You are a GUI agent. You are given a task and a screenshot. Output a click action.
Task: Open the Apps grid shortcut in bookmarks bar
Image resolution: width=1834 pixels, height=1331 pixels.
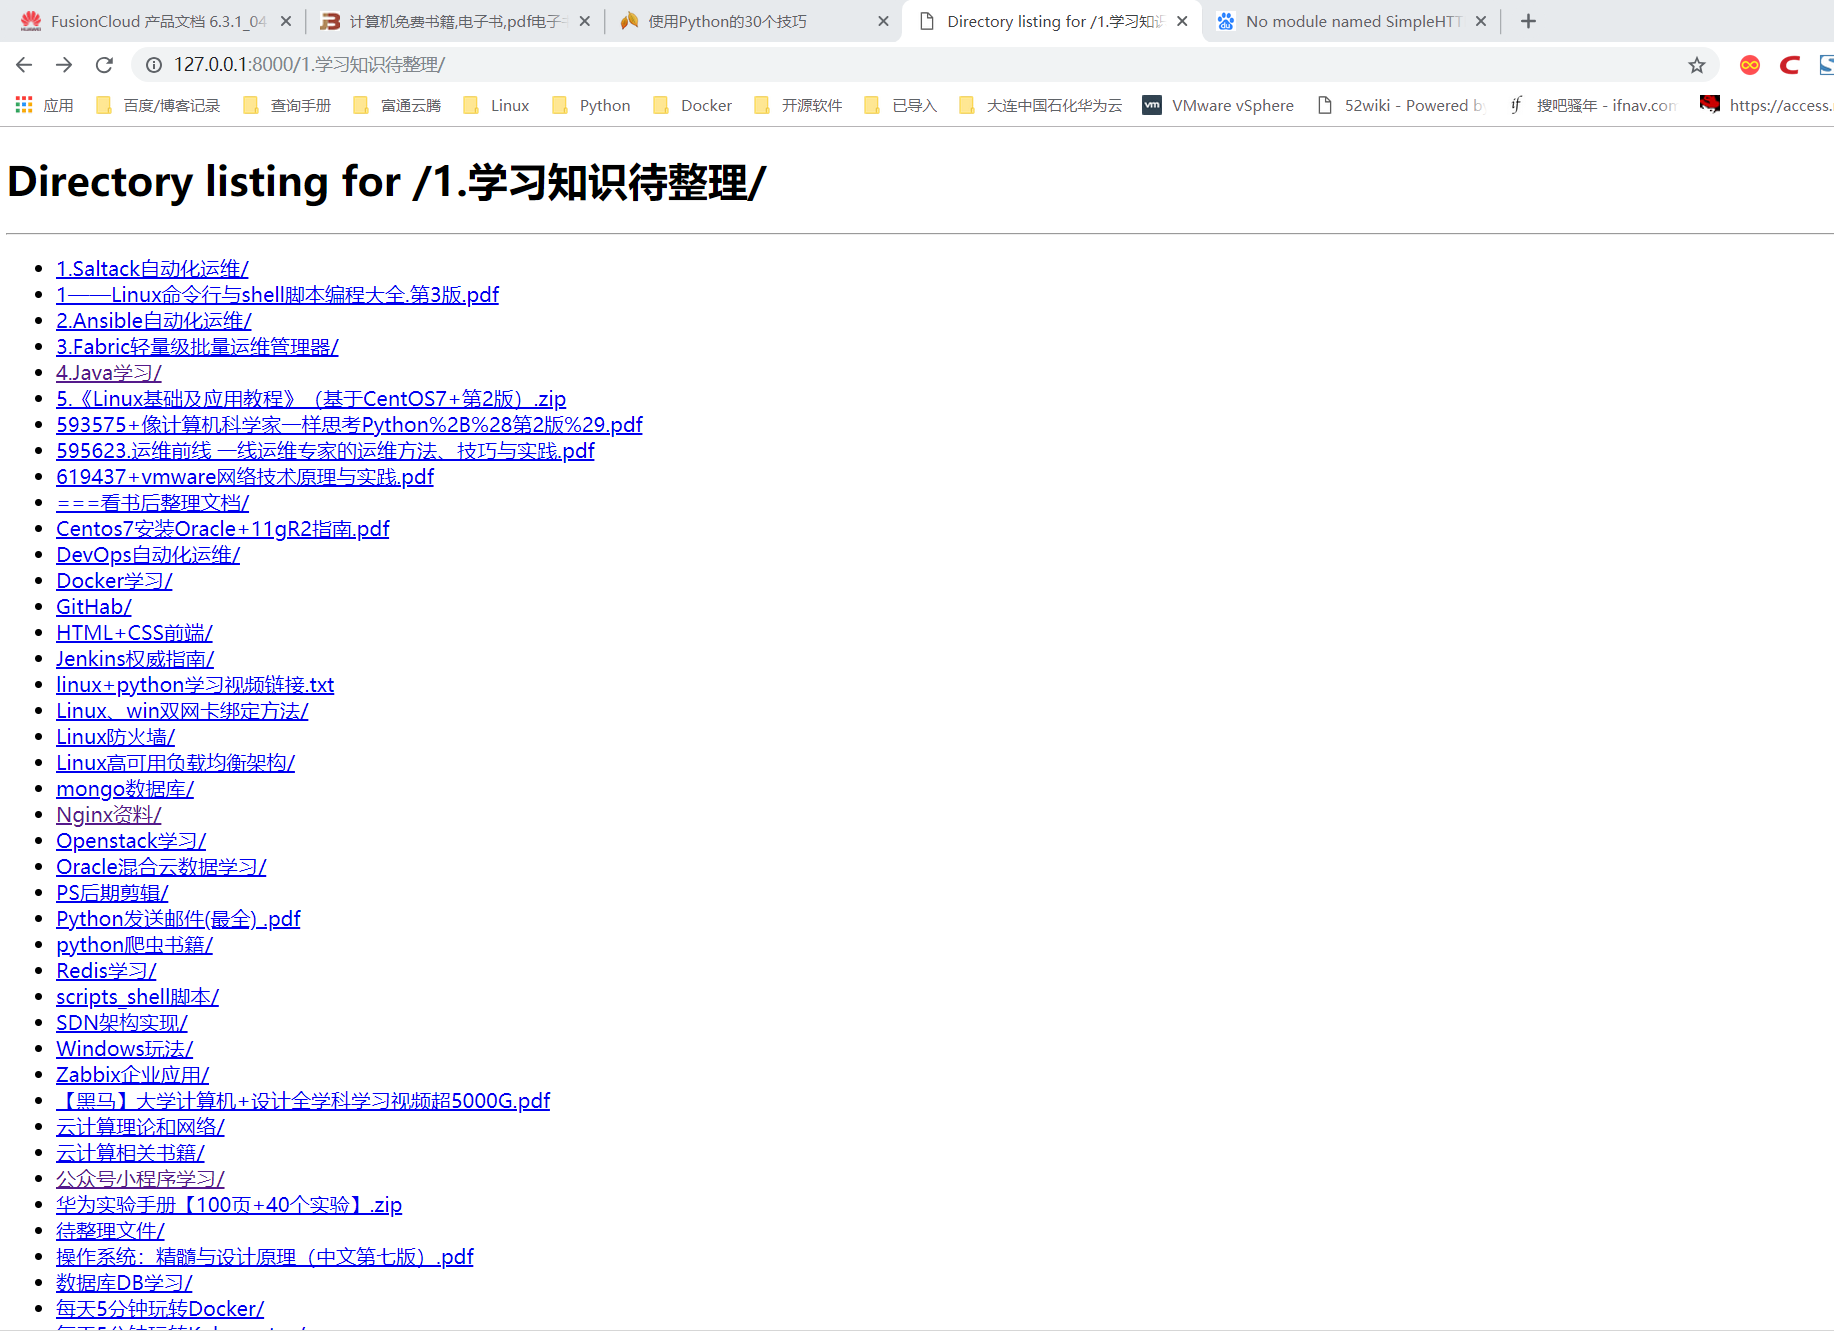coord(45,105)
